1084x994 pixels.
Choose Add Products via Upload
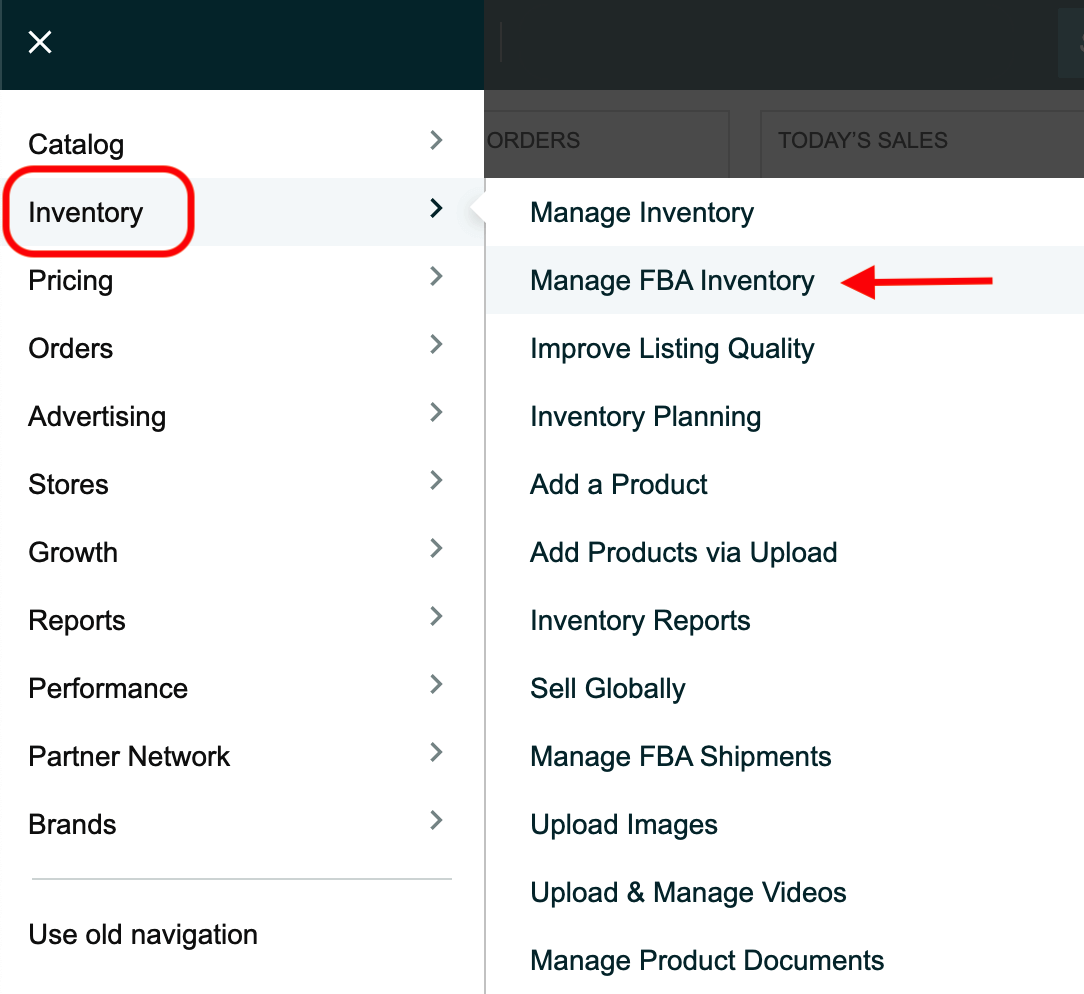684,552
